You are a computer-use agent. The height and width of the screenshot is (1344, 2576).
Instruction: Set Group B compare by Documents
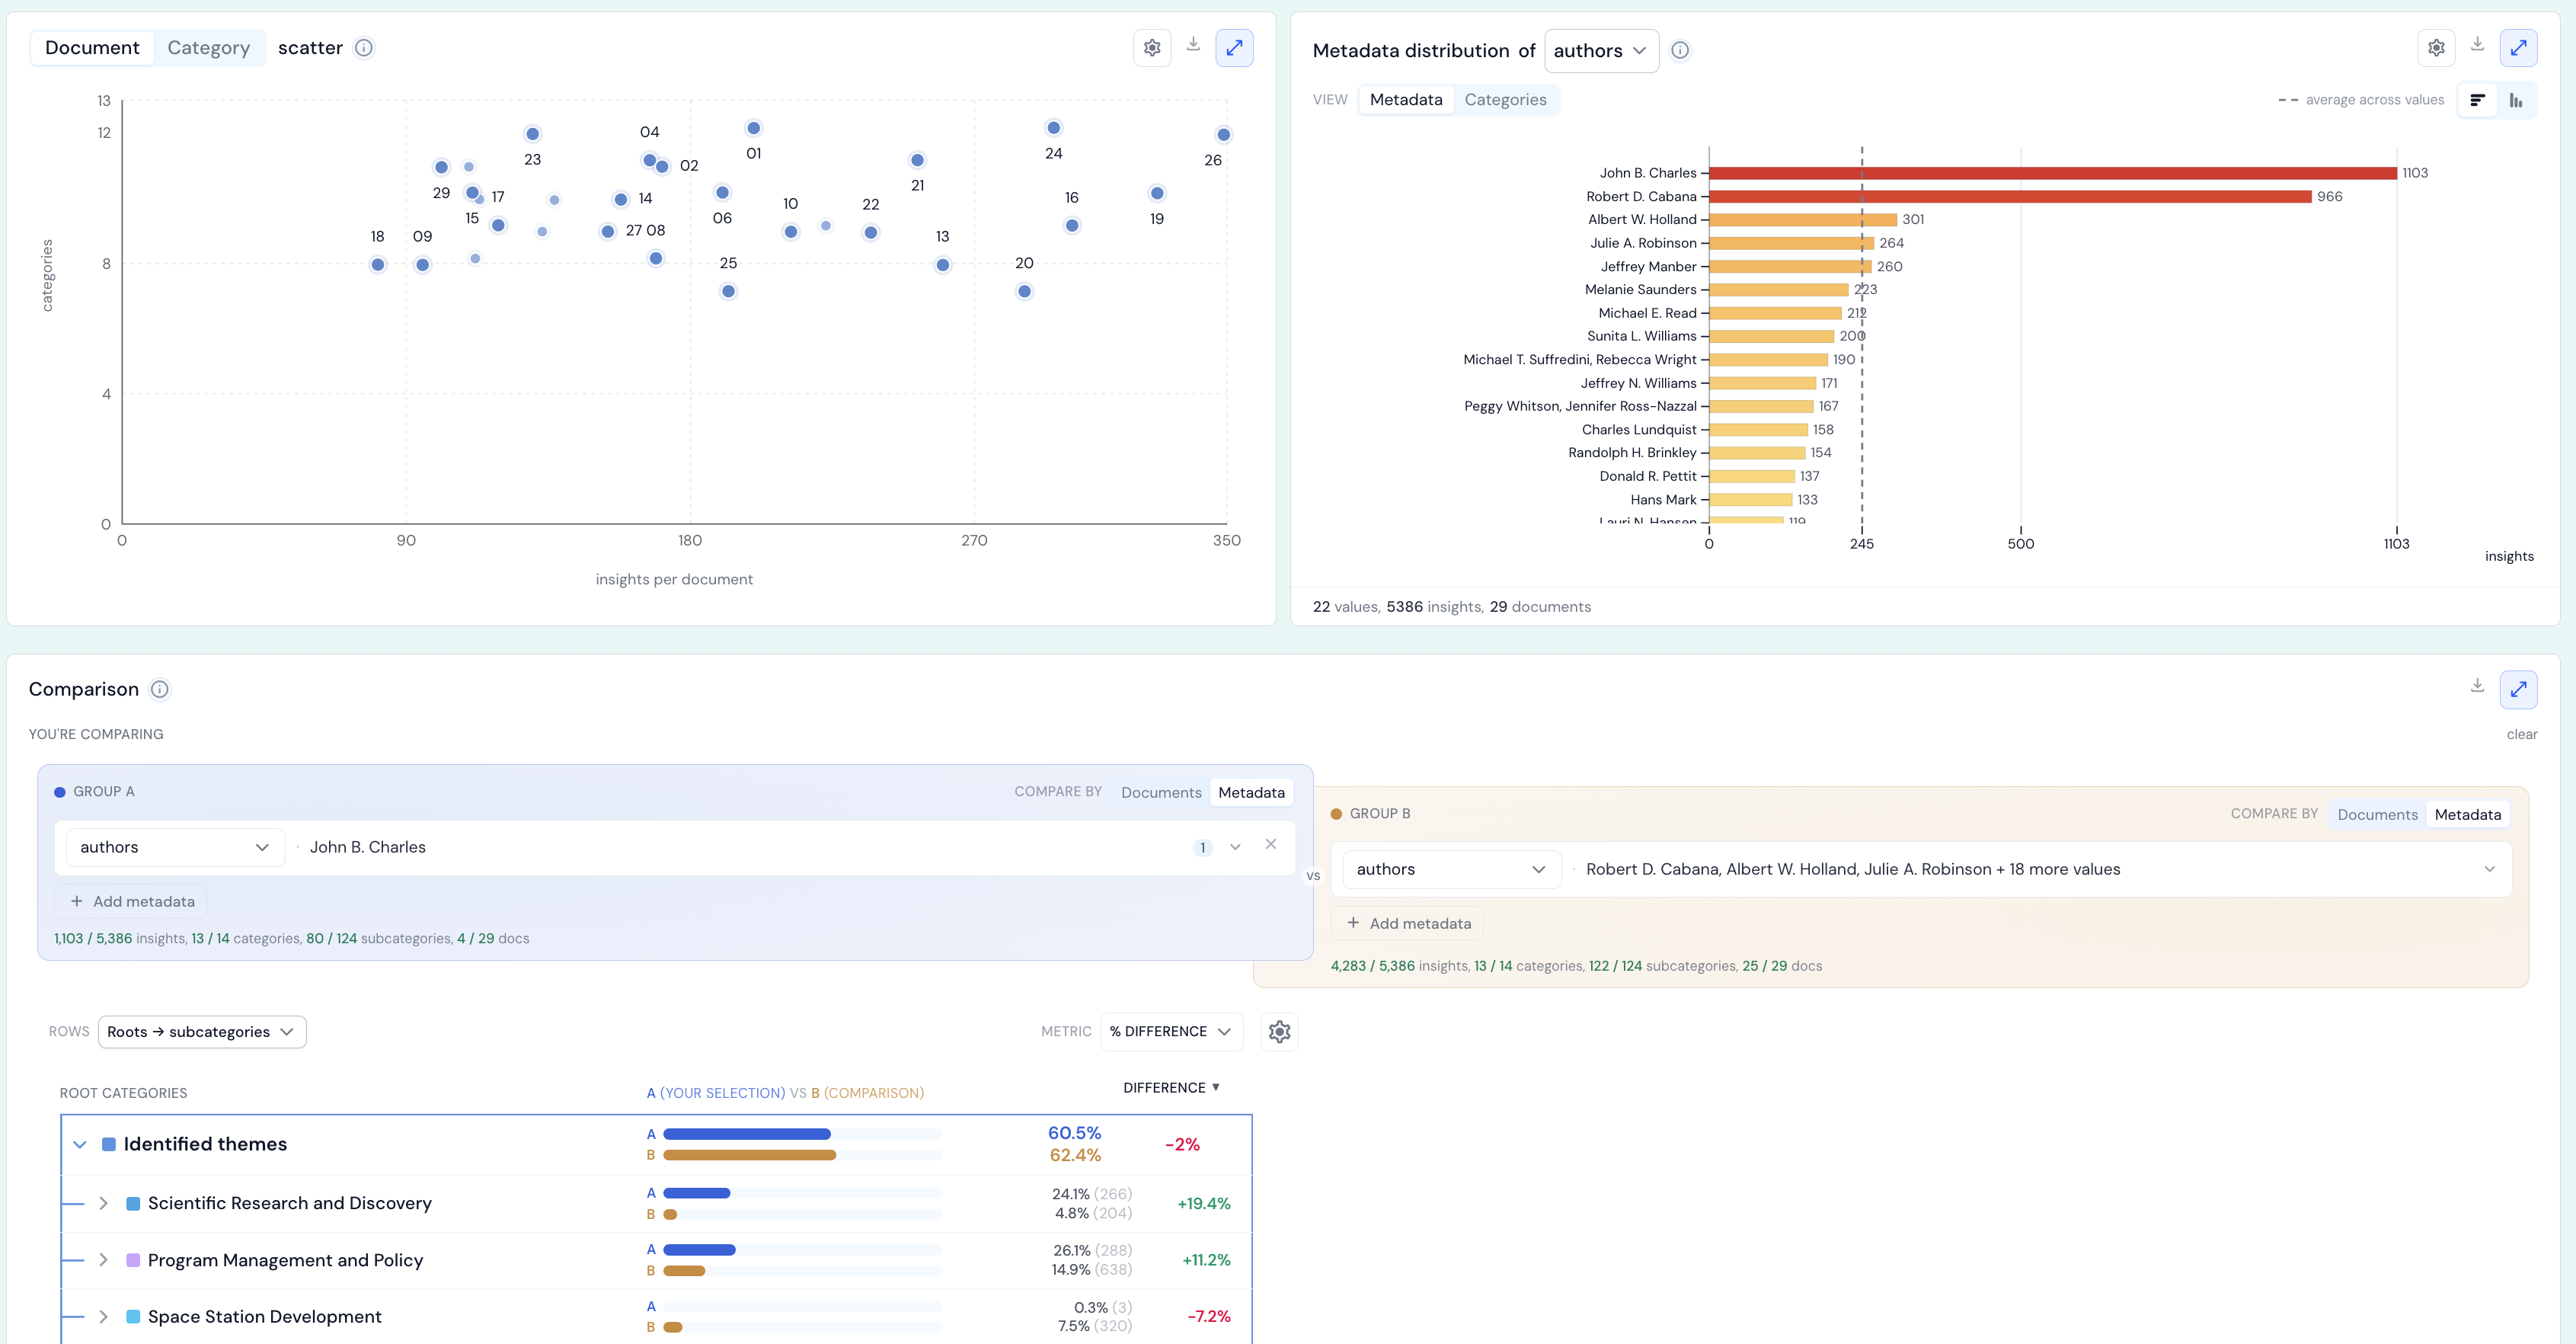tap(2377, 814)
